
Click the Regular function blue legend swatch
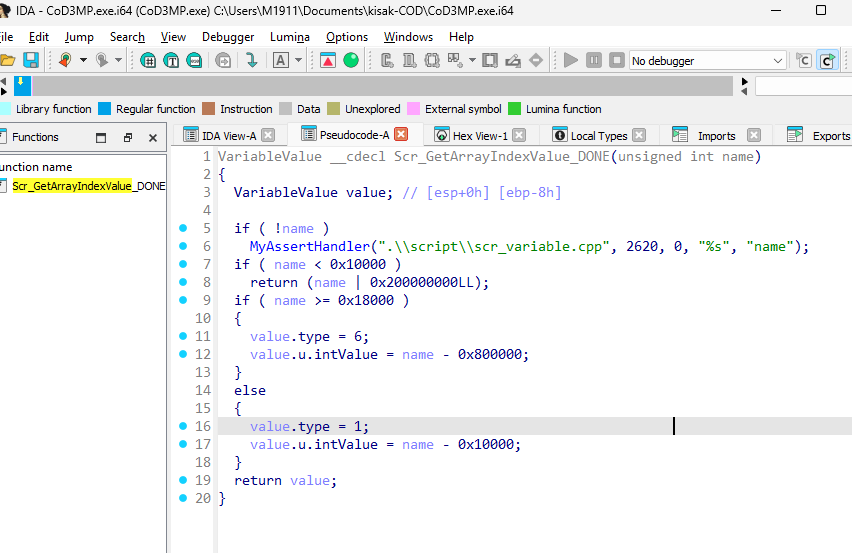point(104,109)
